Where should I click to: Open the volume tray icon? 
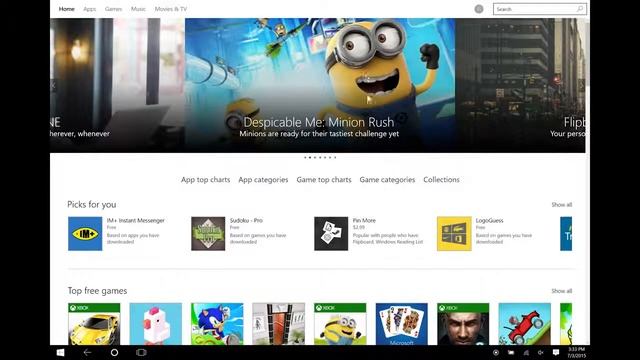click(540, 352)
